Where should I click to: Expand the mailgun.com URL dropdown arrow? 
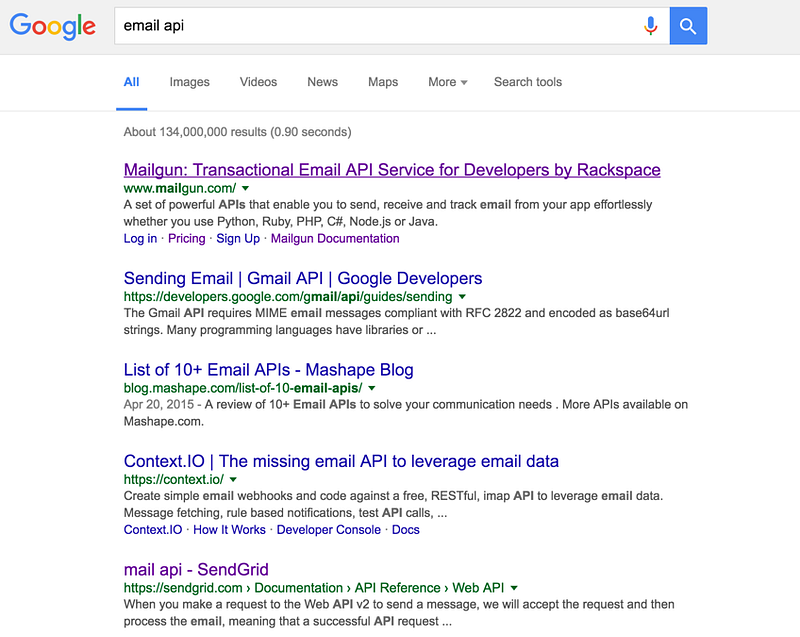245,188
